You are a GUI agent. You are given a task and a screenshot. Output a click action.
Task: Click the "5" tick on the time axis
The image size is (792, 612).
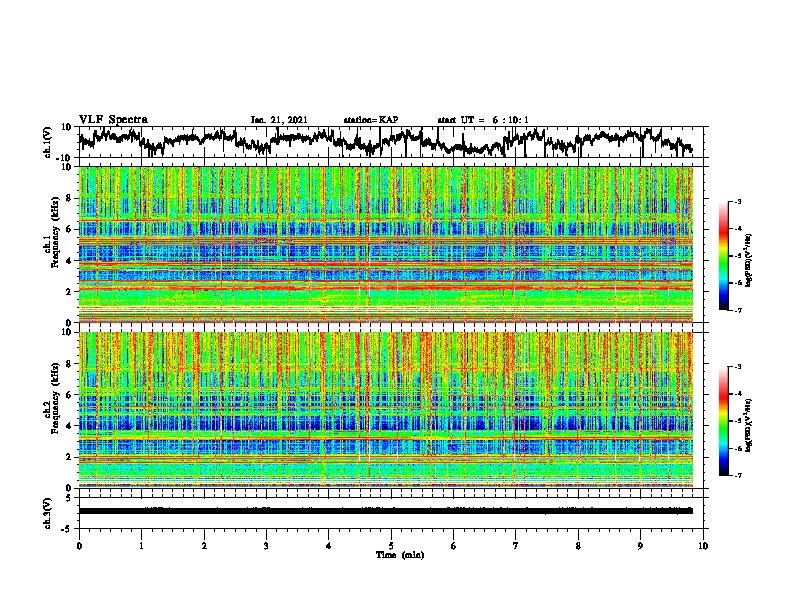[x=391, y=546]
